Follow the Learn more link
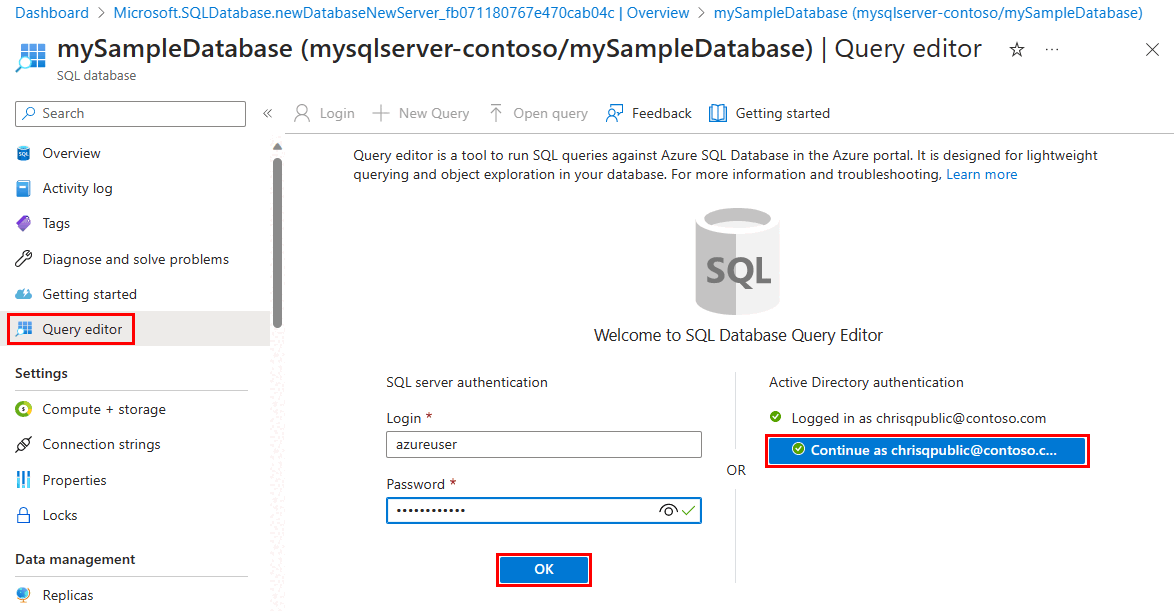The width and height of the screenshot is (1174, 611). pos(981,174)
